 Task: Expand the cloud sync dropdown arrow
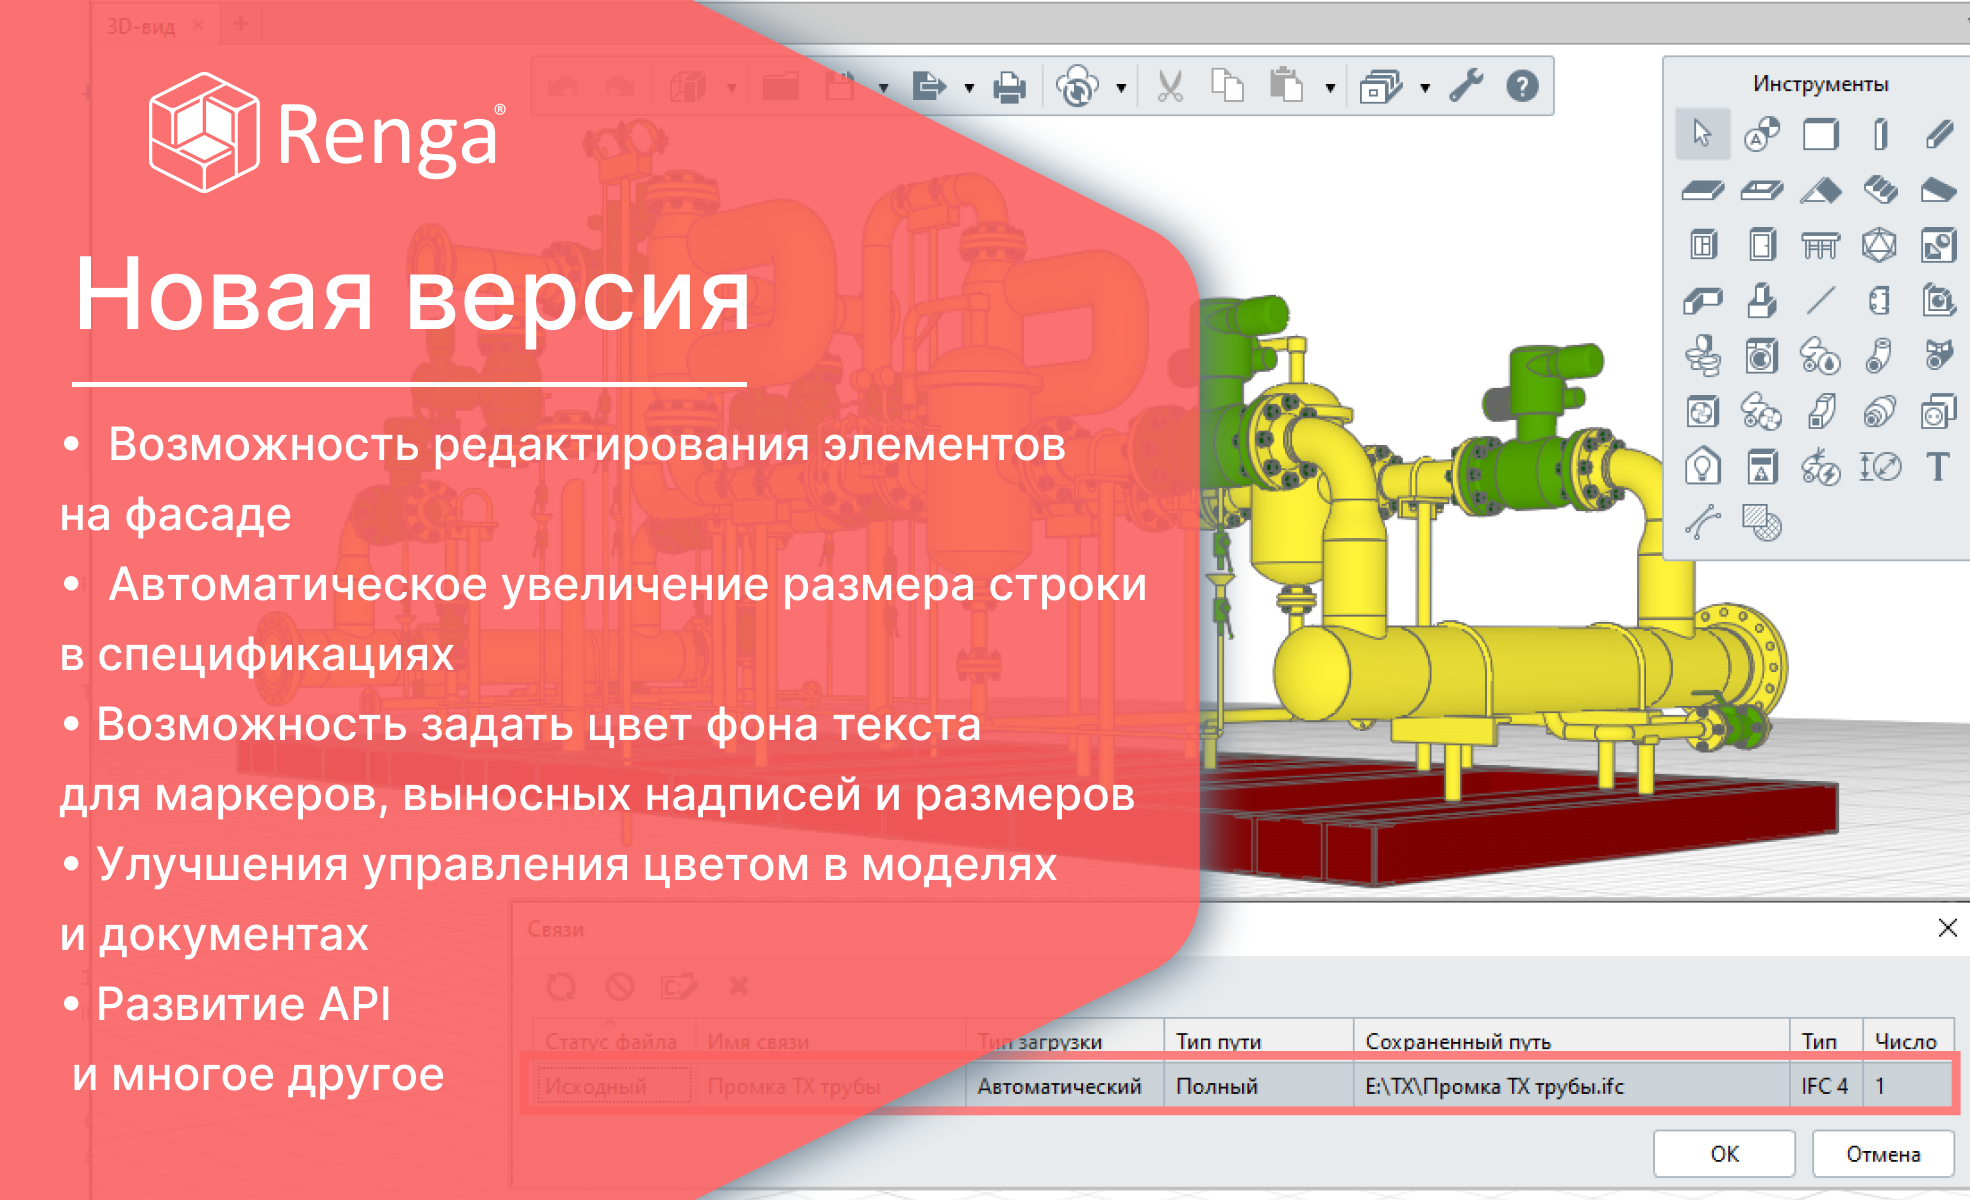pyautogui.click(x=1121, y=89)
